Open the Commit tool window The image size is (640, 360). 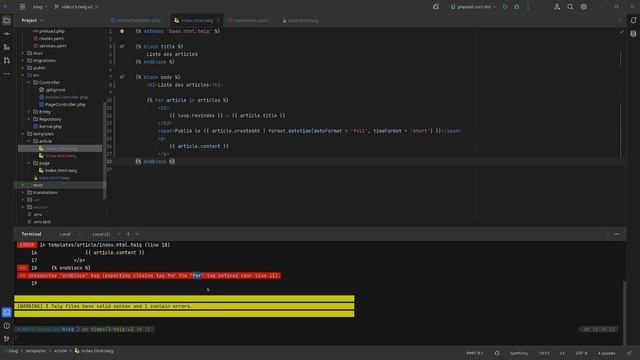pyautogui.click(x=7, y=34)
